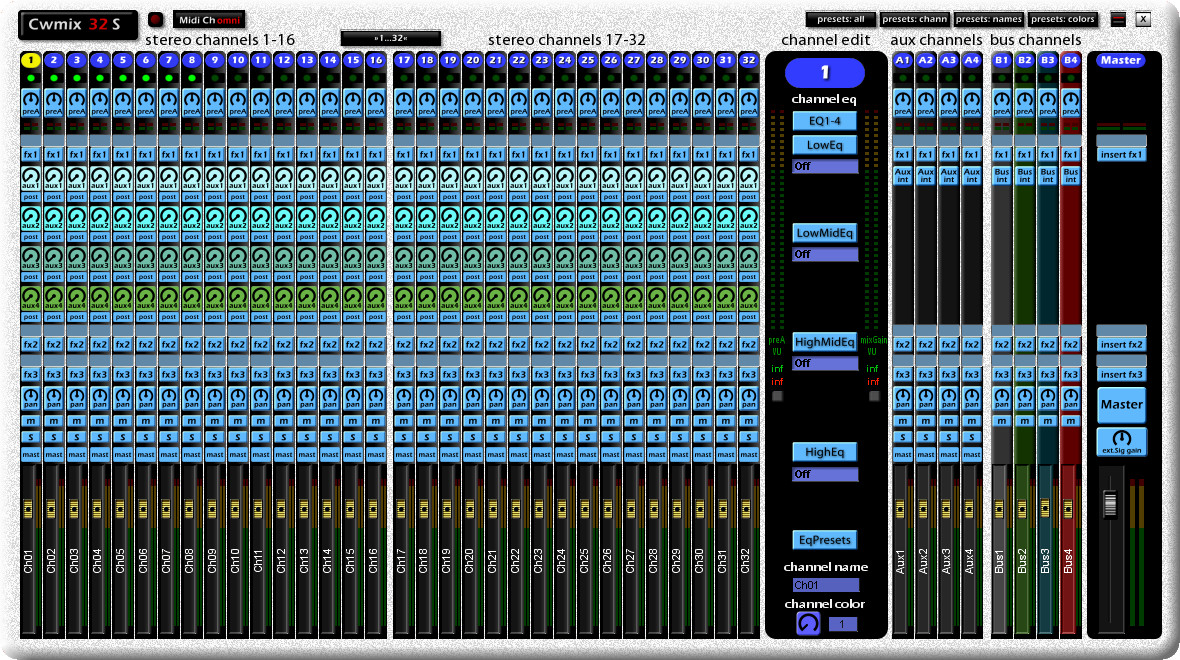The height and width of the screenshot is (660, 1180).
Task: Click the pan knob on aux channel A1
Action: point(902,396)
